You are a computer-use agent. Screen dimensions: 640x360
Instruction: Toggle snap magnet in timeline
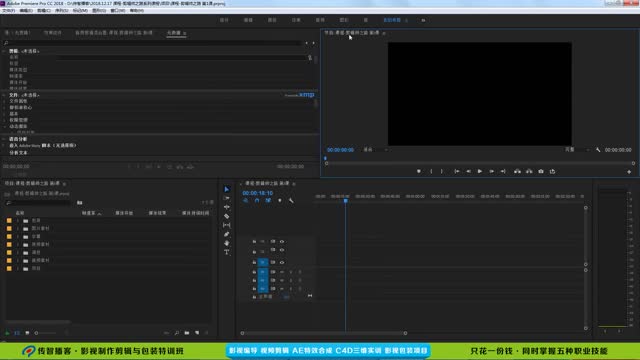point(257,200)
